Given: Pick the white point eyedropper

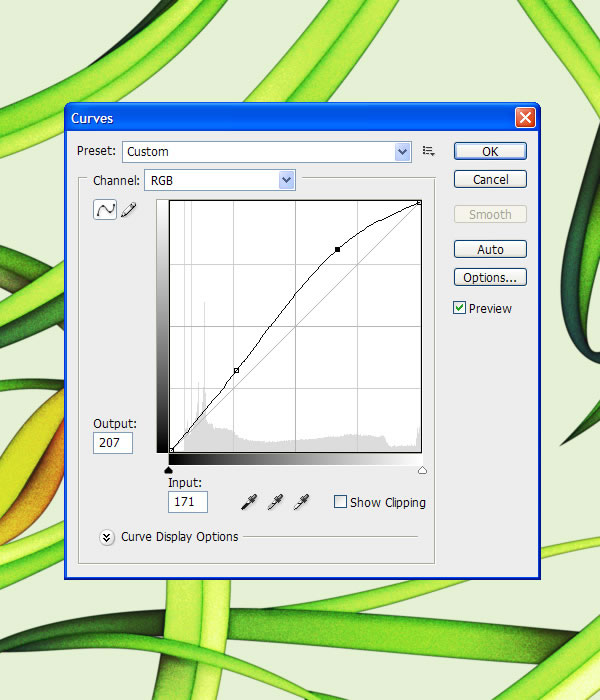Looking at the screenshot, I should 302,502.
